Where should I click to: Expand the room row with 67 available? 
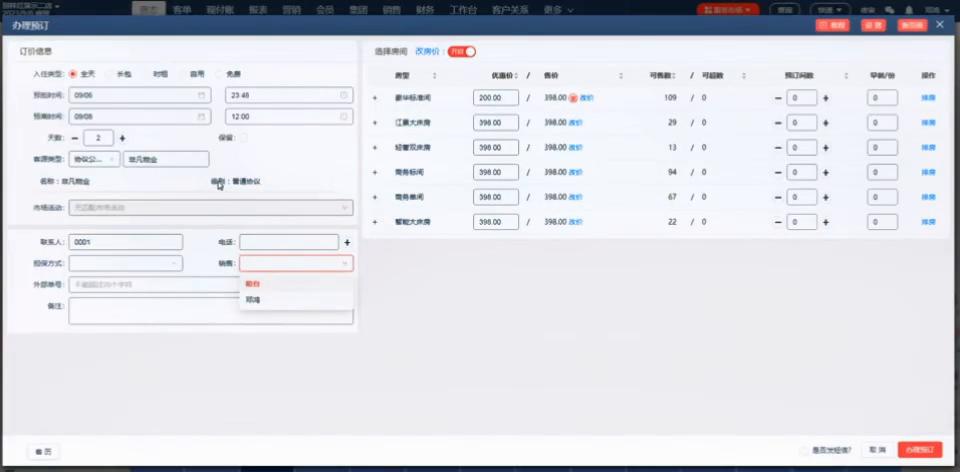click(375, 197)
